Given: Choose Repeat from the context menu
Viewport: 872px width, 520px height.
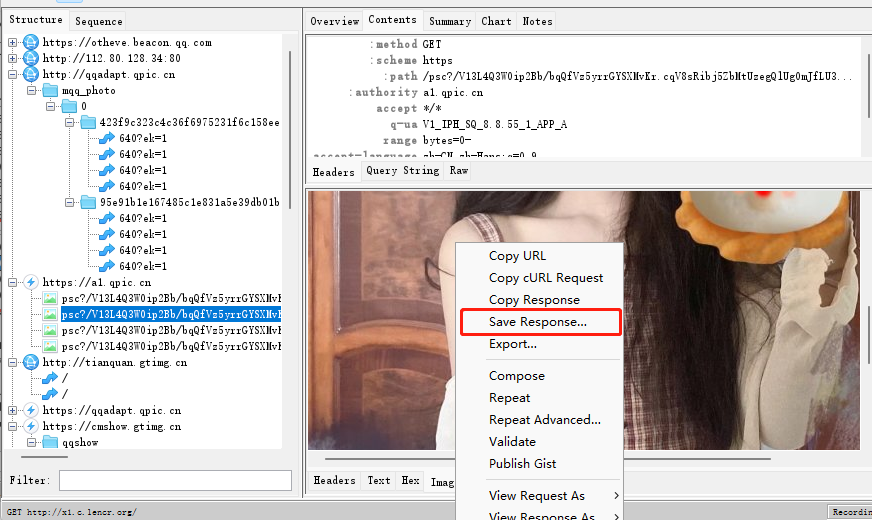Looking at the screenshot, I should pos(539,398).
